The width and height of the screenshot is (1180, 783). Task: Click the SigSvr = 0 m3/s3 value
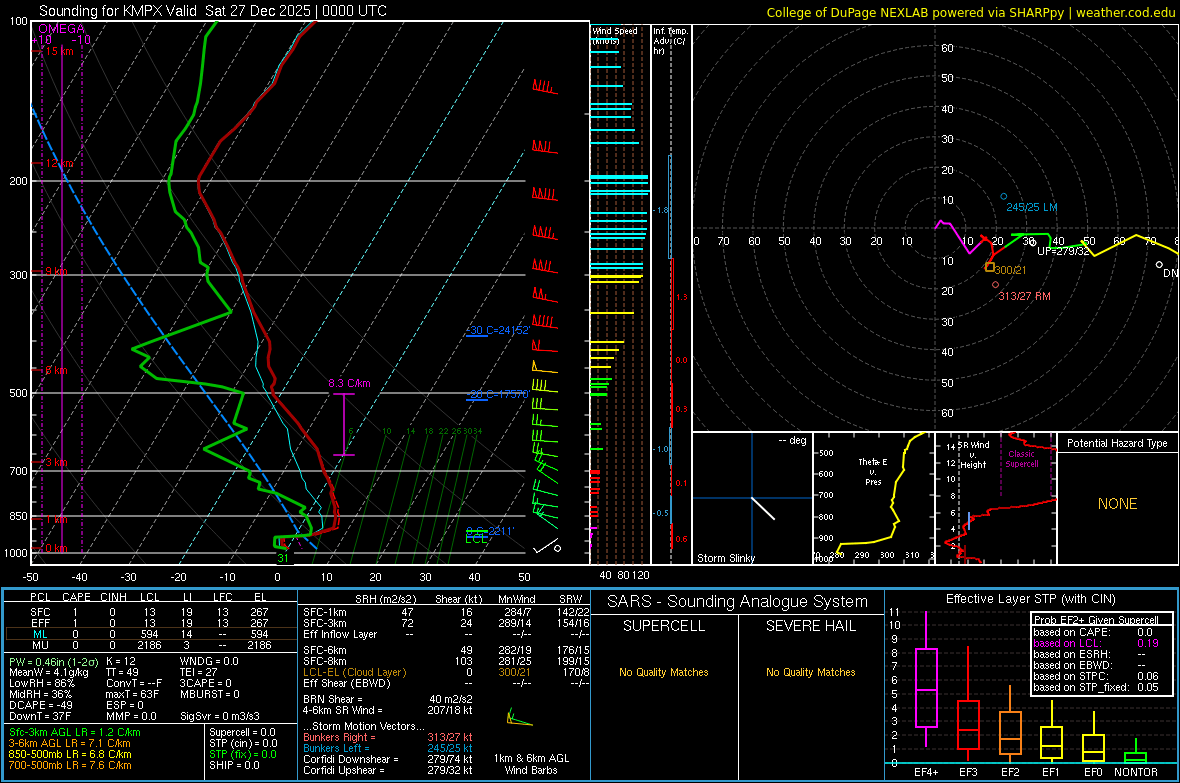220,716
